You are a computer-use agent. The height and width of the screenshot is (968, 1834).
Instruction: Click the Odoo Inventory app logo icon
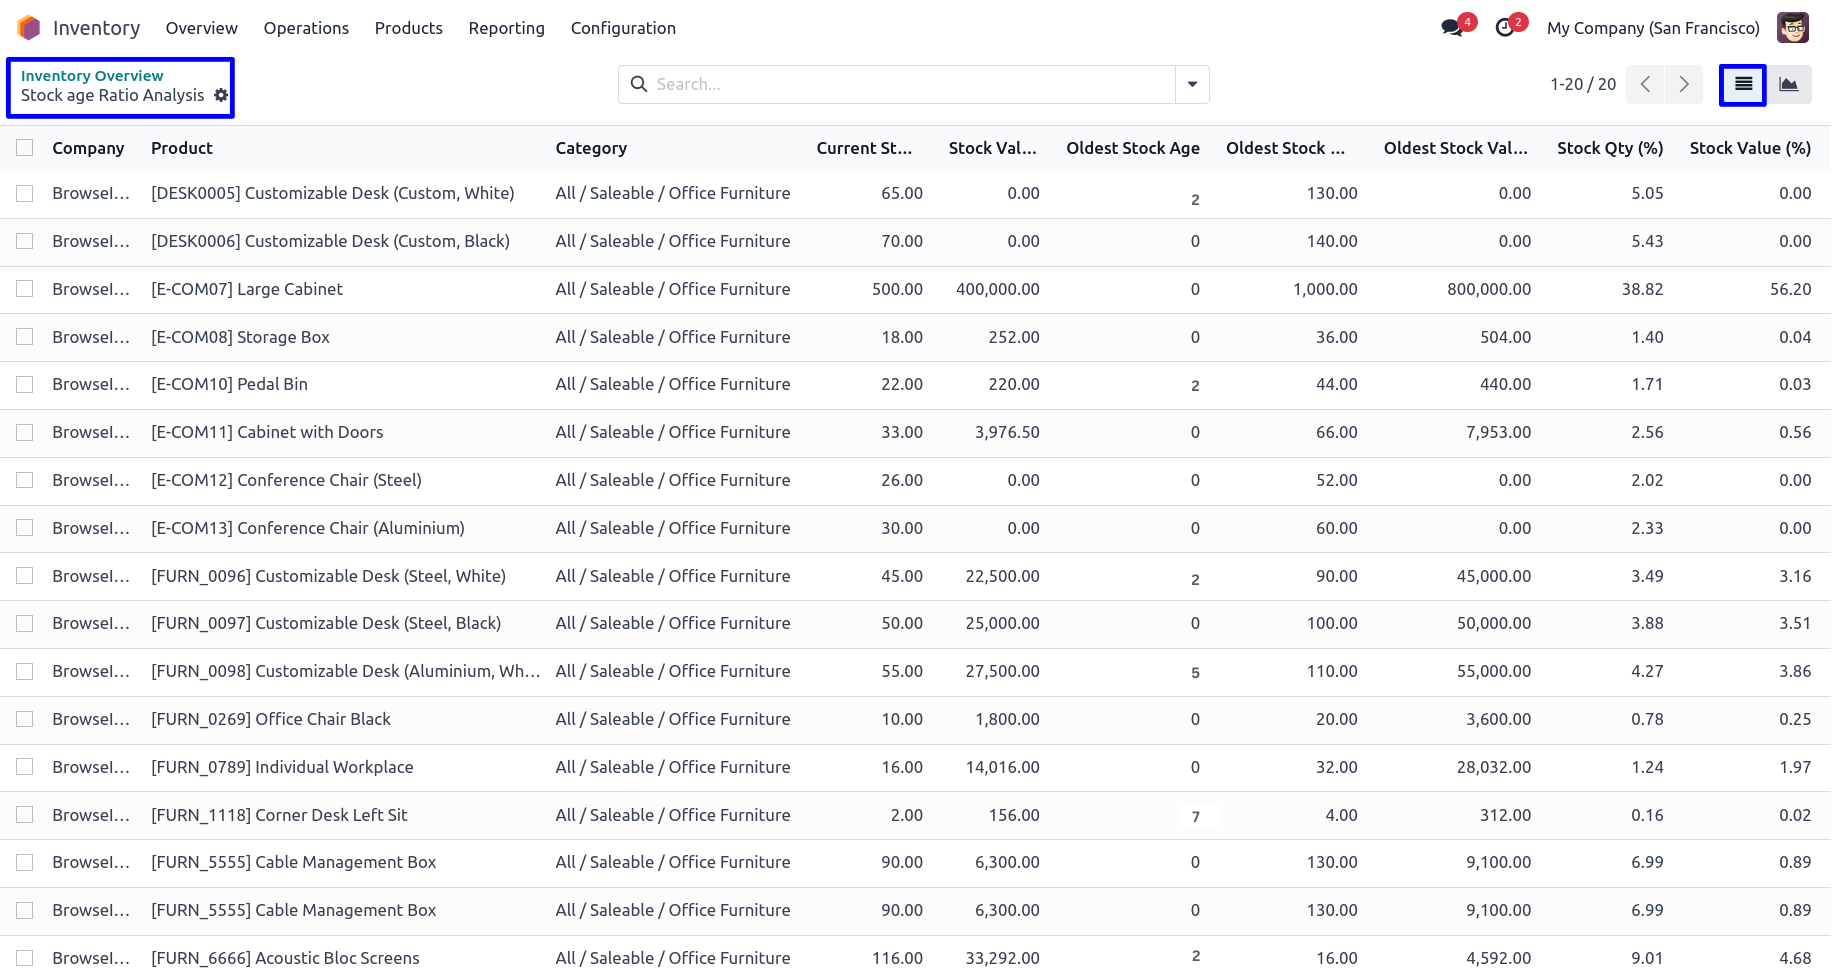pyautogui.click(x=29, y=28)
